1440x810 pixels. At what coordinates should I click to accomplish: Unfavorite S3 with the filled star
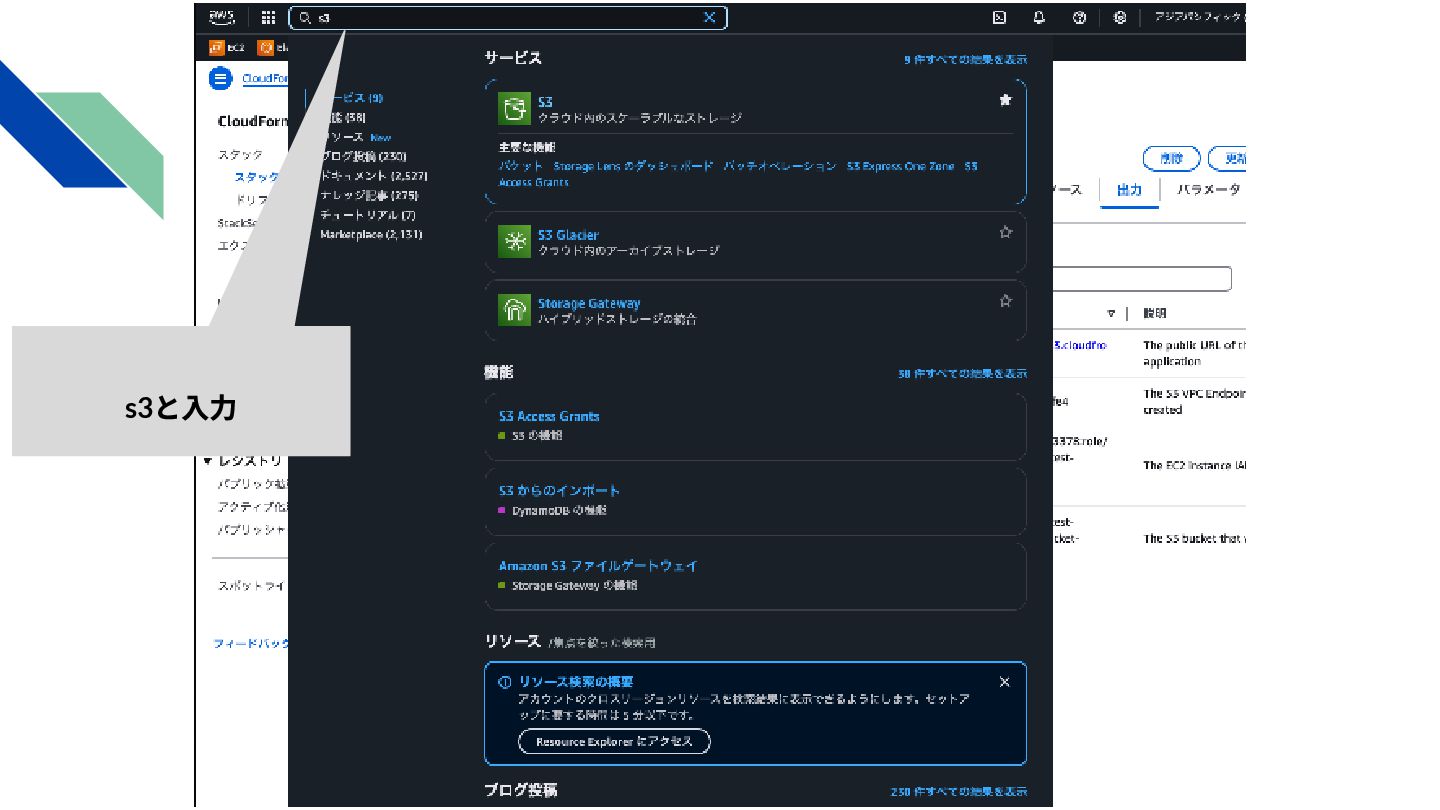[x=1005, y=99]
